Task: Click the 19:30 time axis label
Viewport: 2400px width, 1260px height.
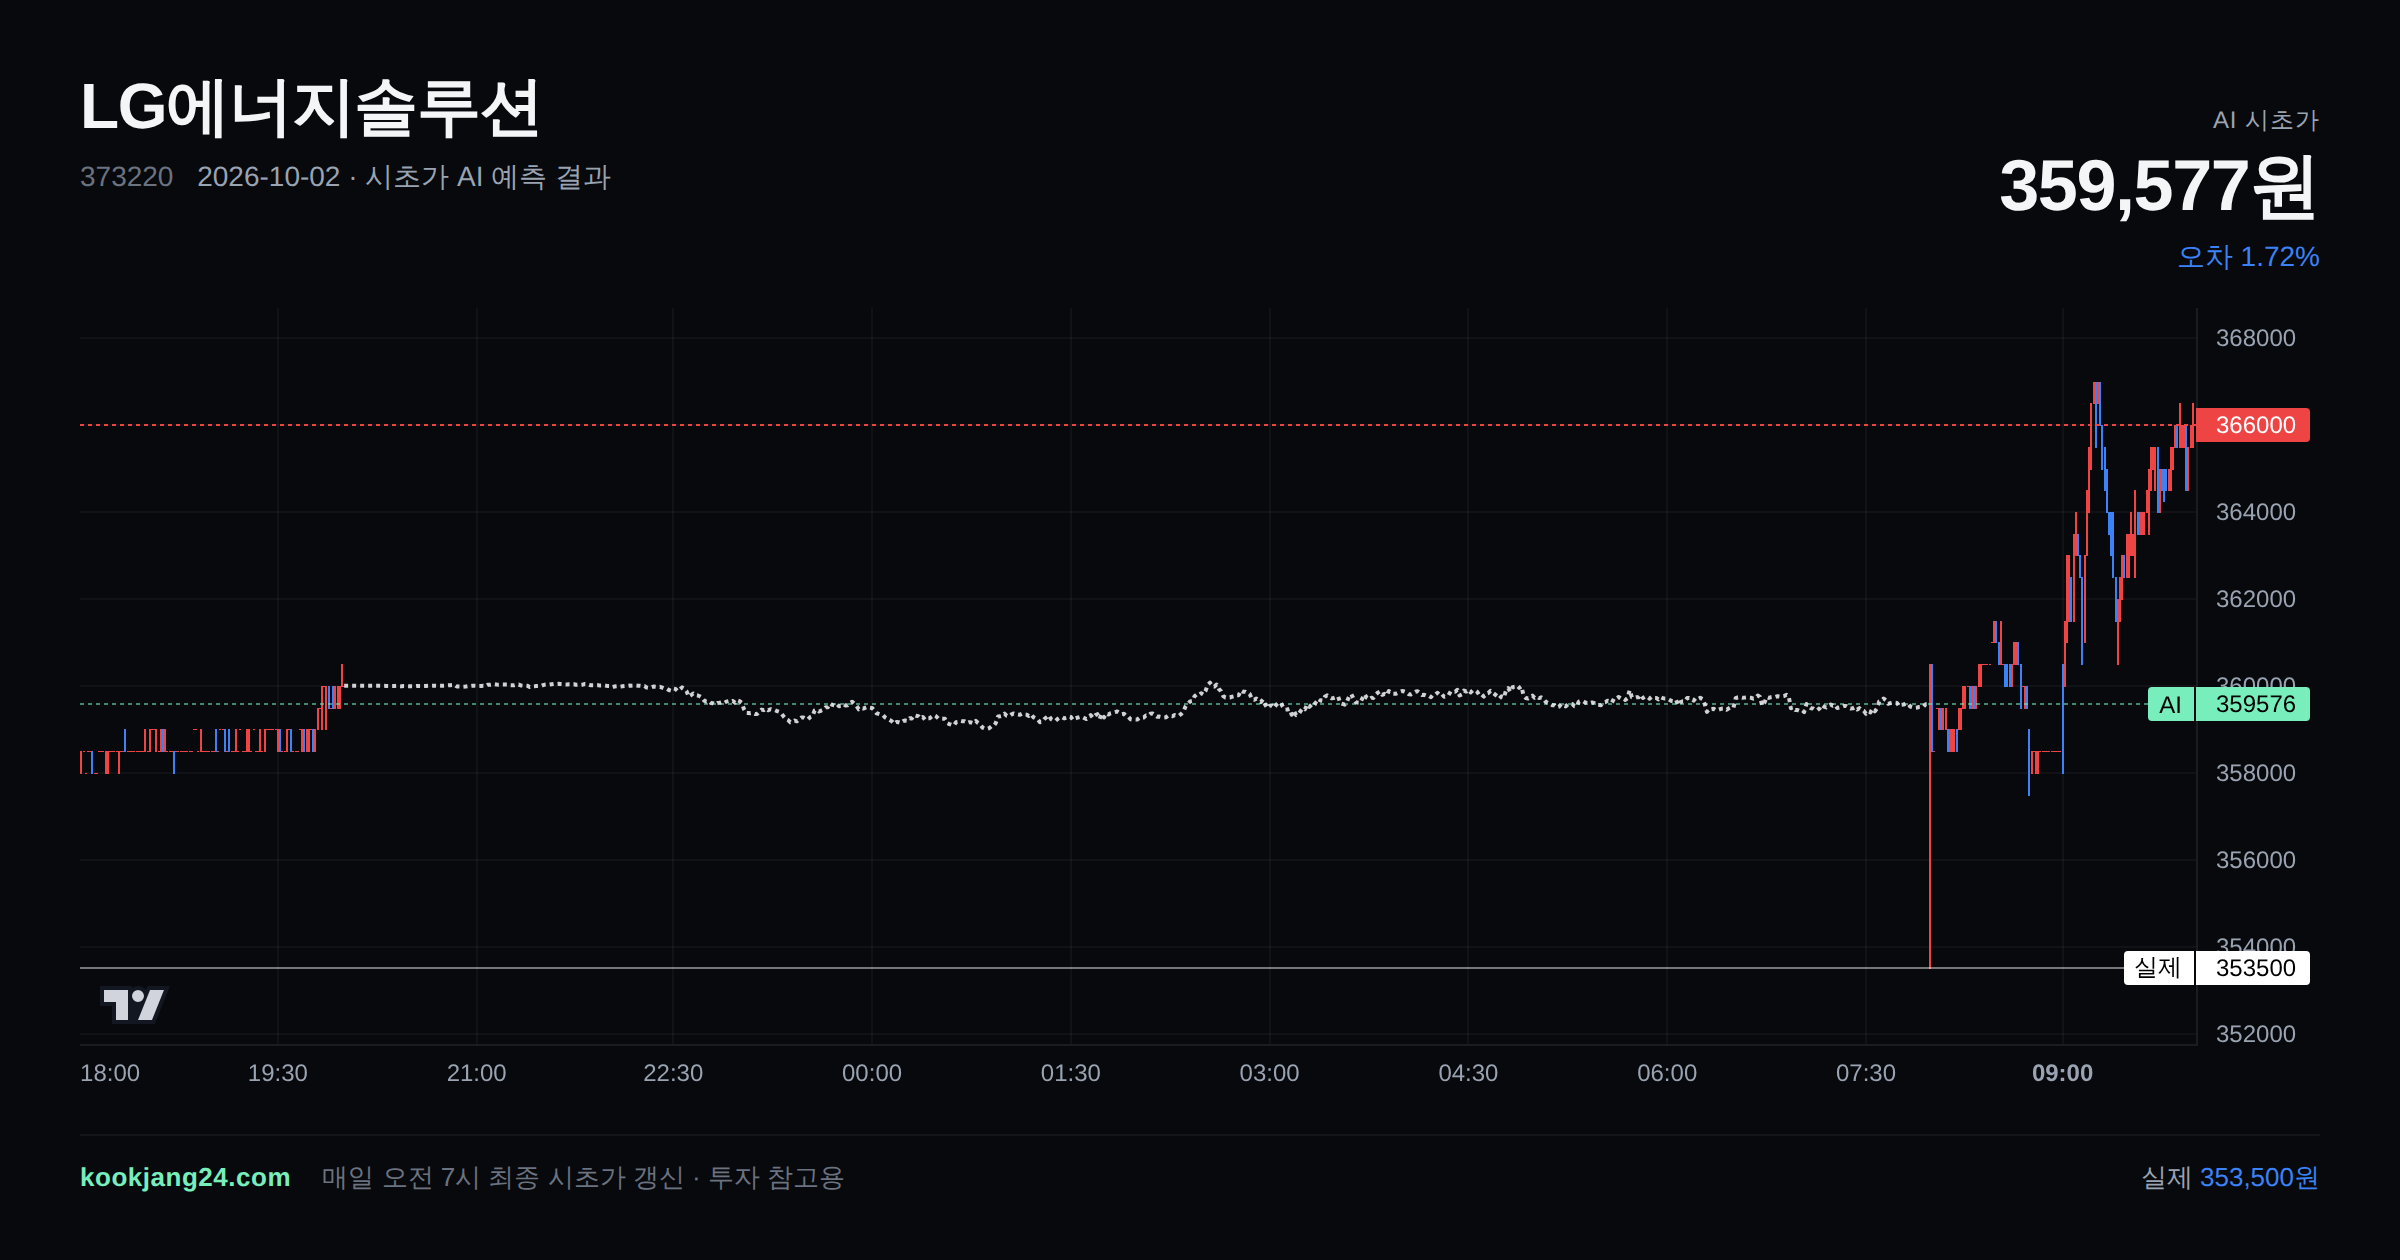Action: pyautogui.click(x=278, y=1073)
